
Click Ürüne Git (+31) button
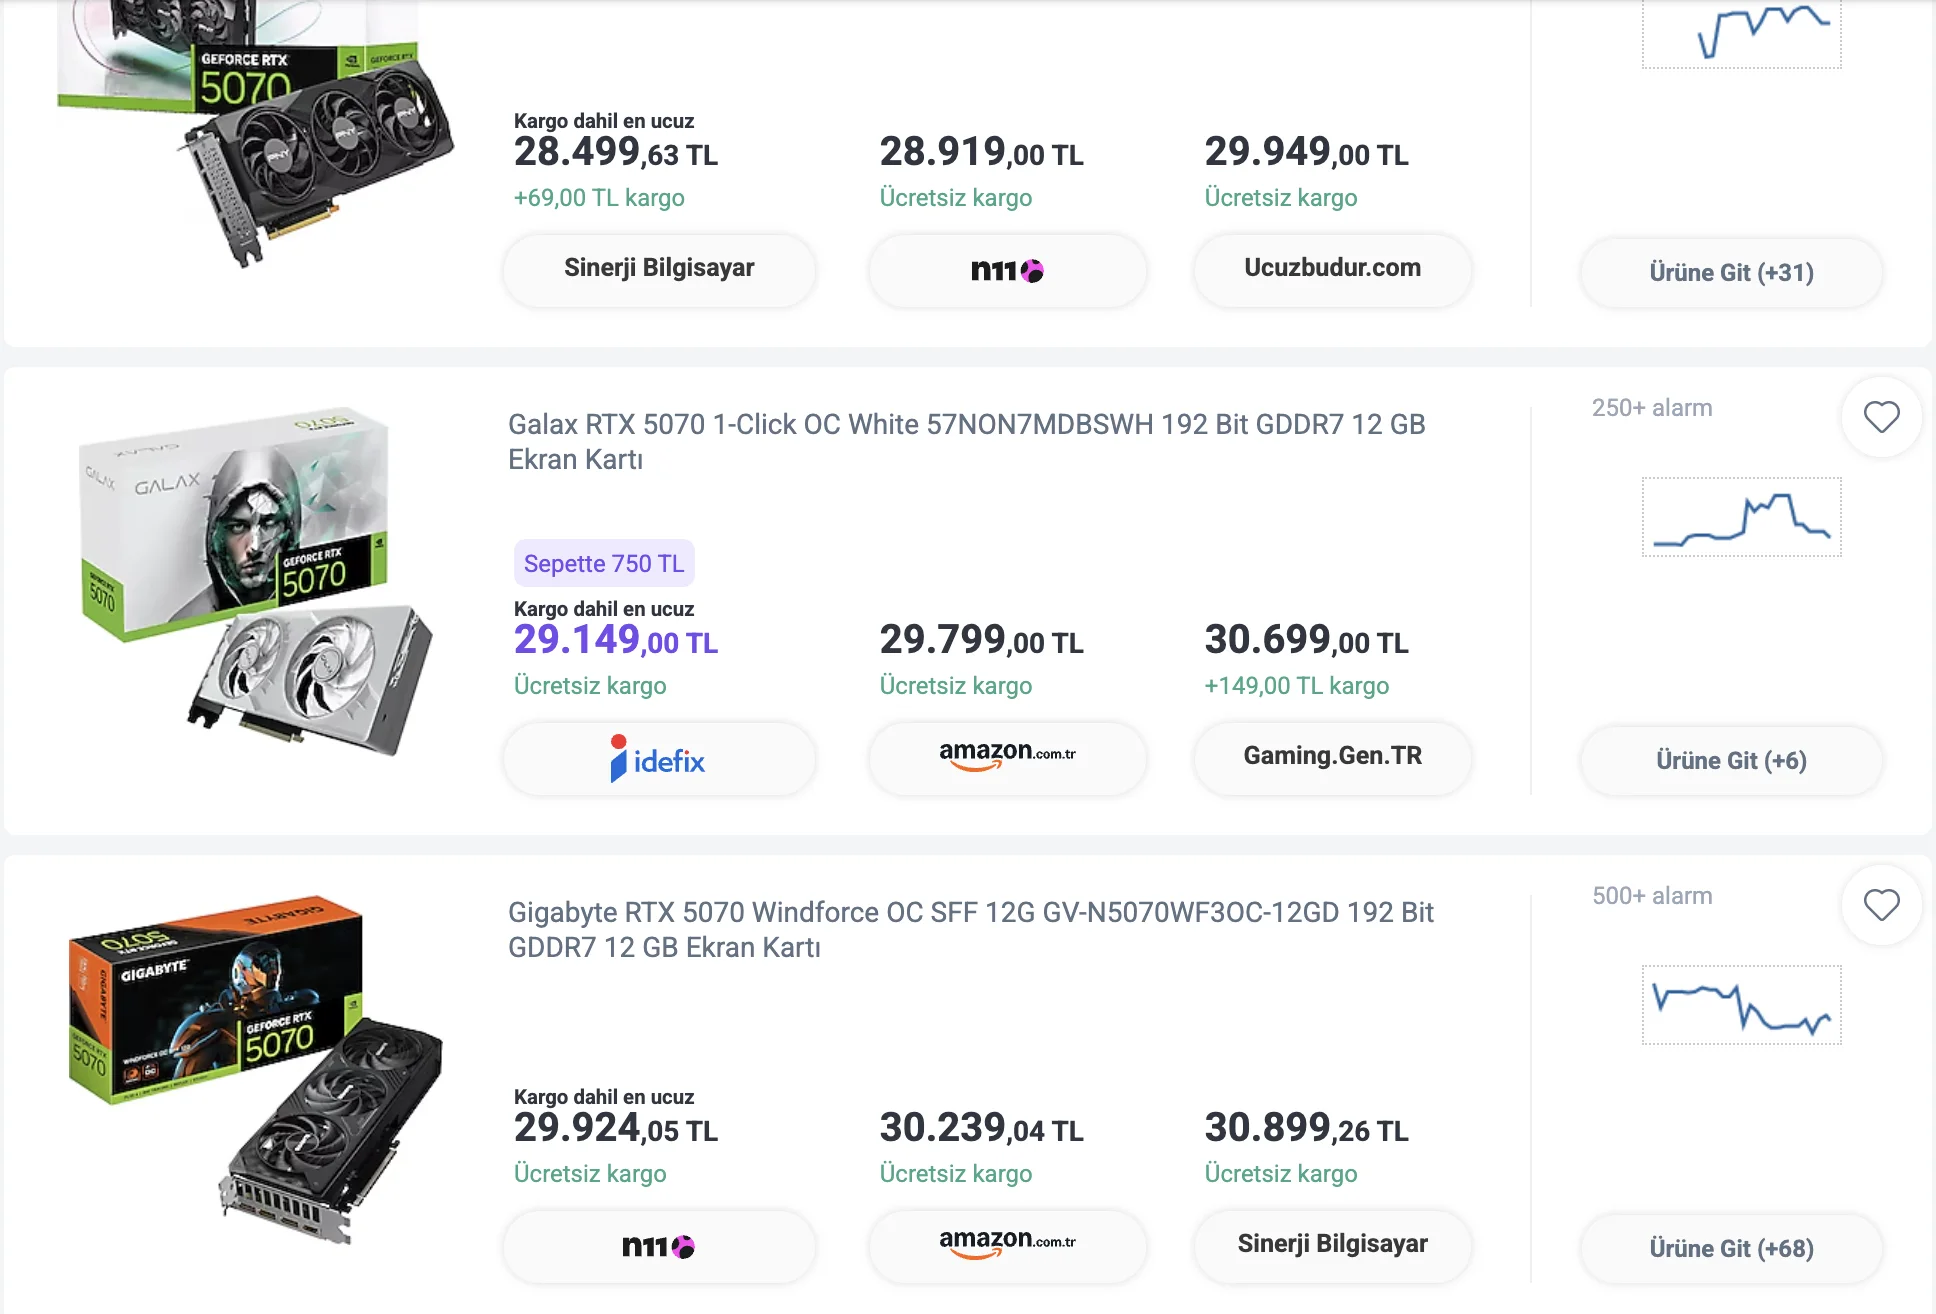pos(1731,272)
